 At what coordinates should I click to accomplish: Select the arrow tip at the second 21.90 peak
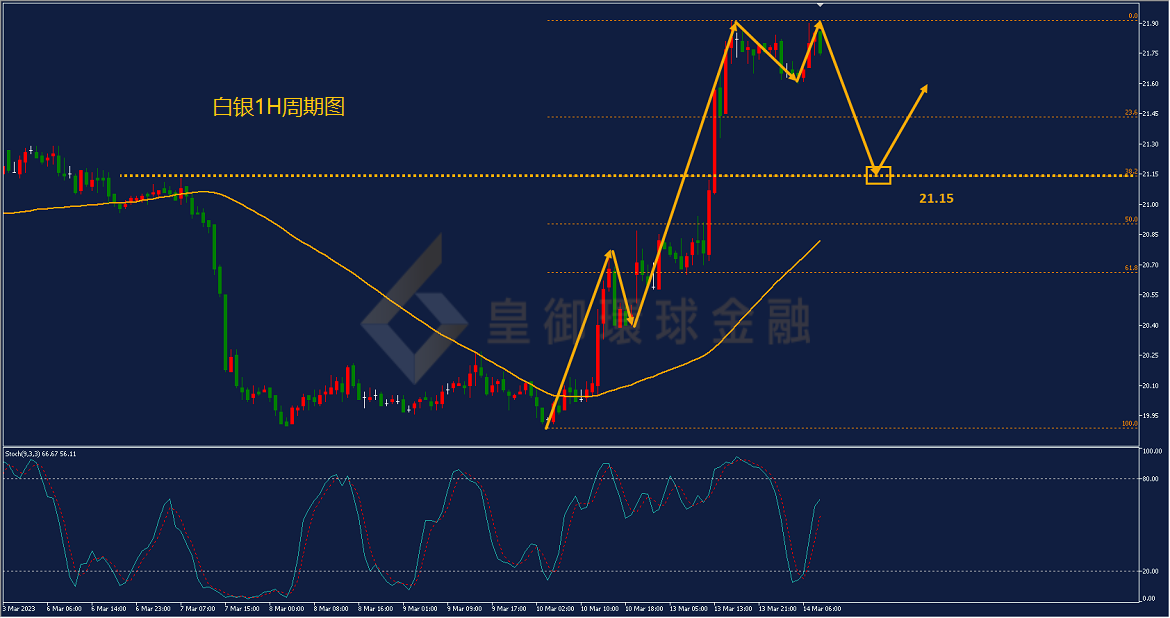819,25
